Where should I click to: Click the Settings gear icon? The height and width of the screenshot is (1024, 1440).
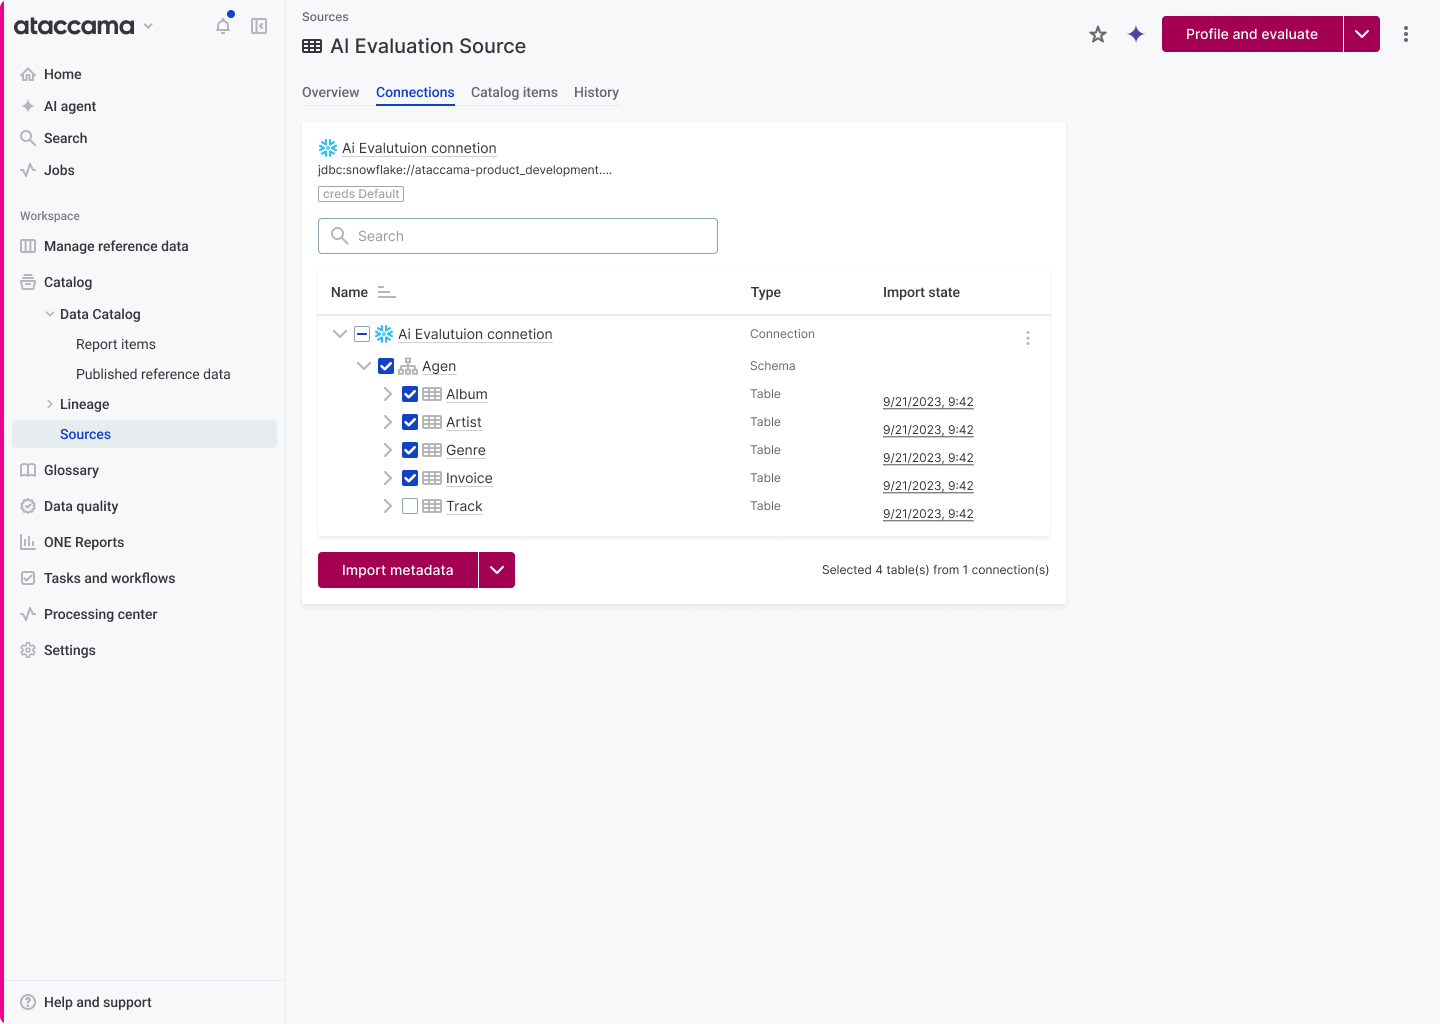click(28, 650)
